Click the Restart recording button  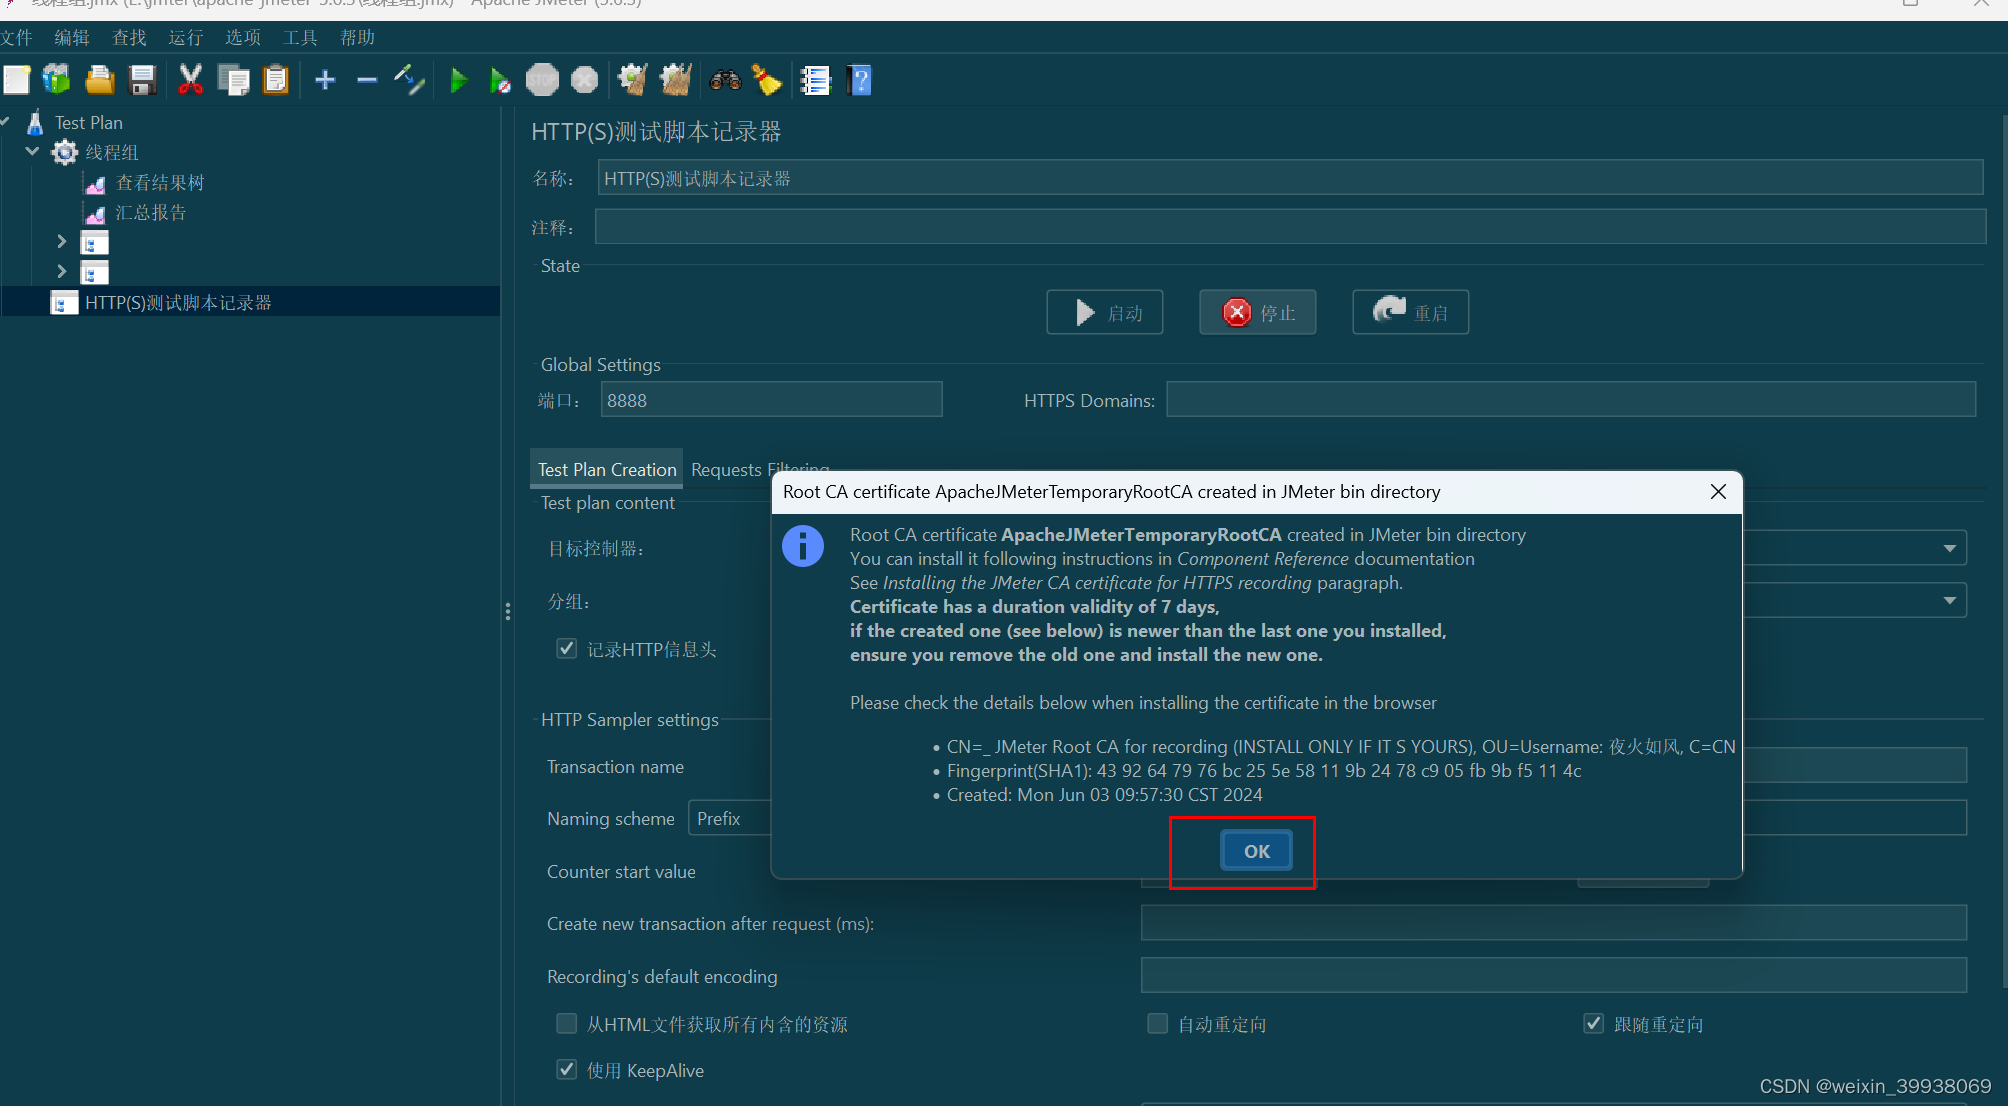[x=1412, y=312]
